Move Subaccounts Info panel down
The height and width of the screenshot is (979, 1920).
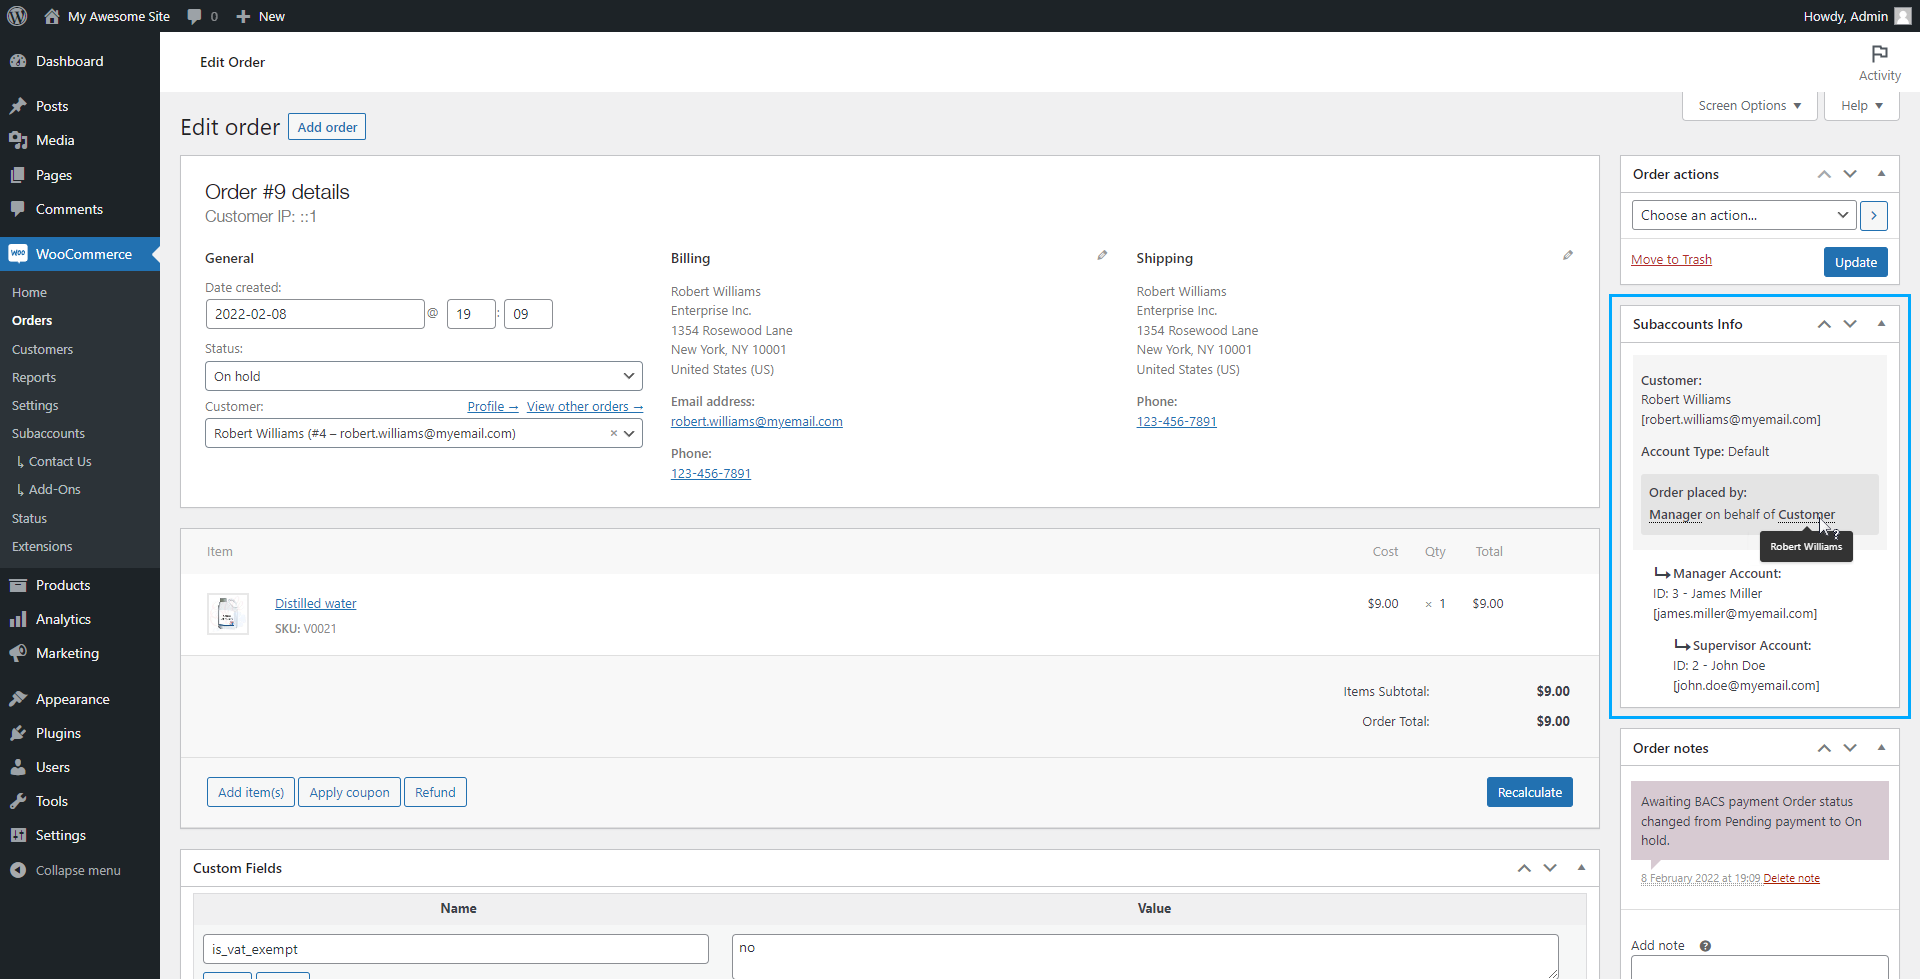point(1850,324)
